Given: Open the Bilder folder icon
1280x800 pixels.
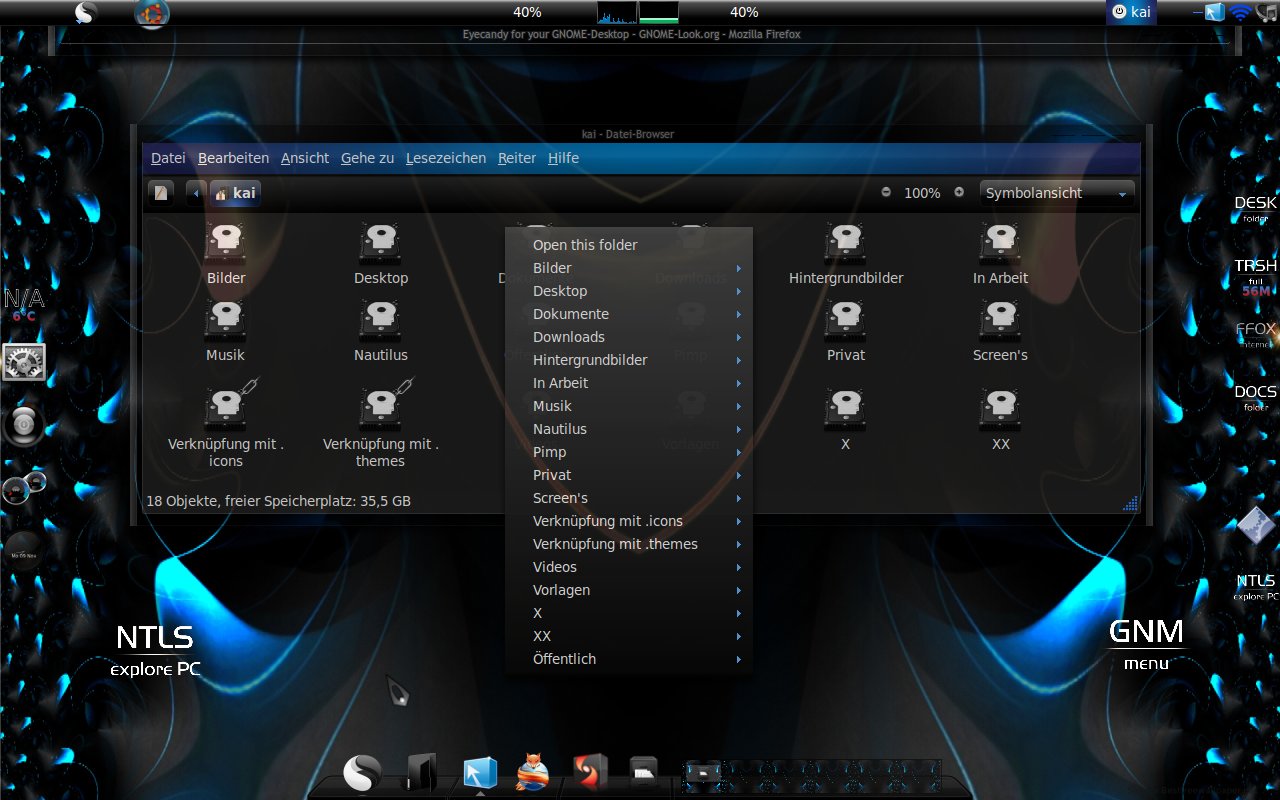Looking at the screenshot, I should tap(226, 243).
